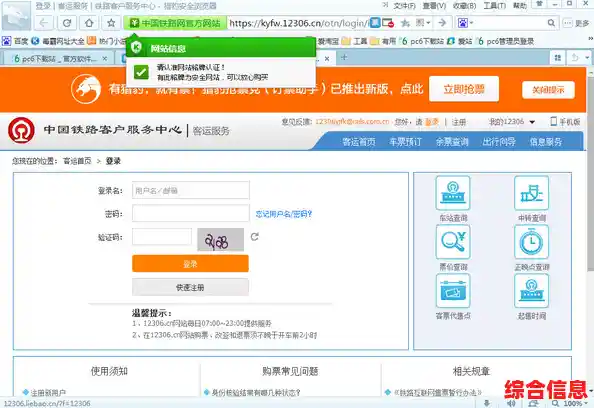
Task: Click the orange 登录 link in header
Action: click(431, 122)
